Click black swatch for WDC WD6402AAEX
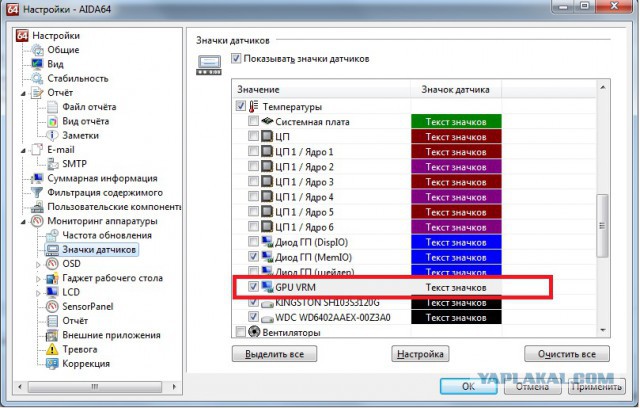 coord(456,317)
